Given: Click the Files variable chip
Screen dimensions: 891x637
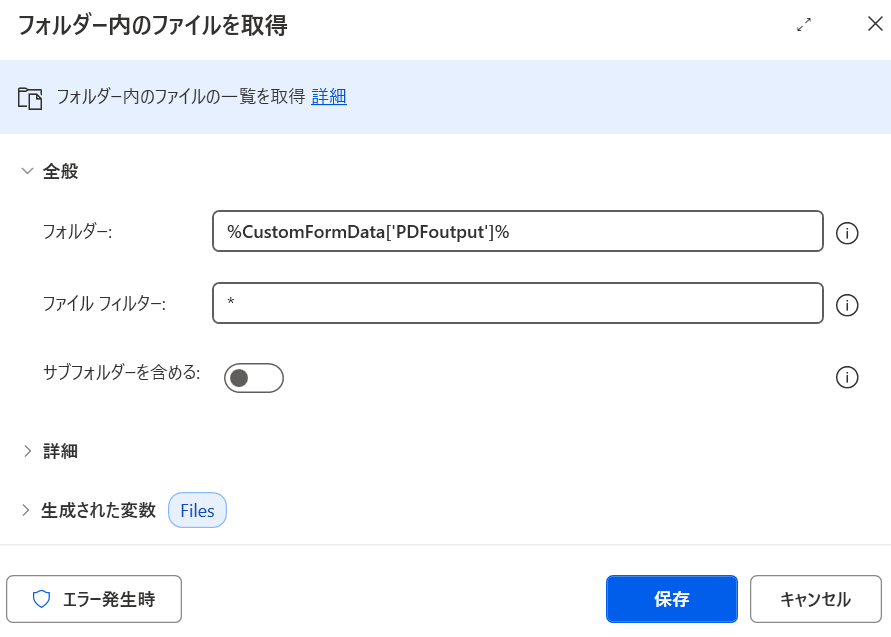Looking at the screenshot, I should [x=197, y=510].
